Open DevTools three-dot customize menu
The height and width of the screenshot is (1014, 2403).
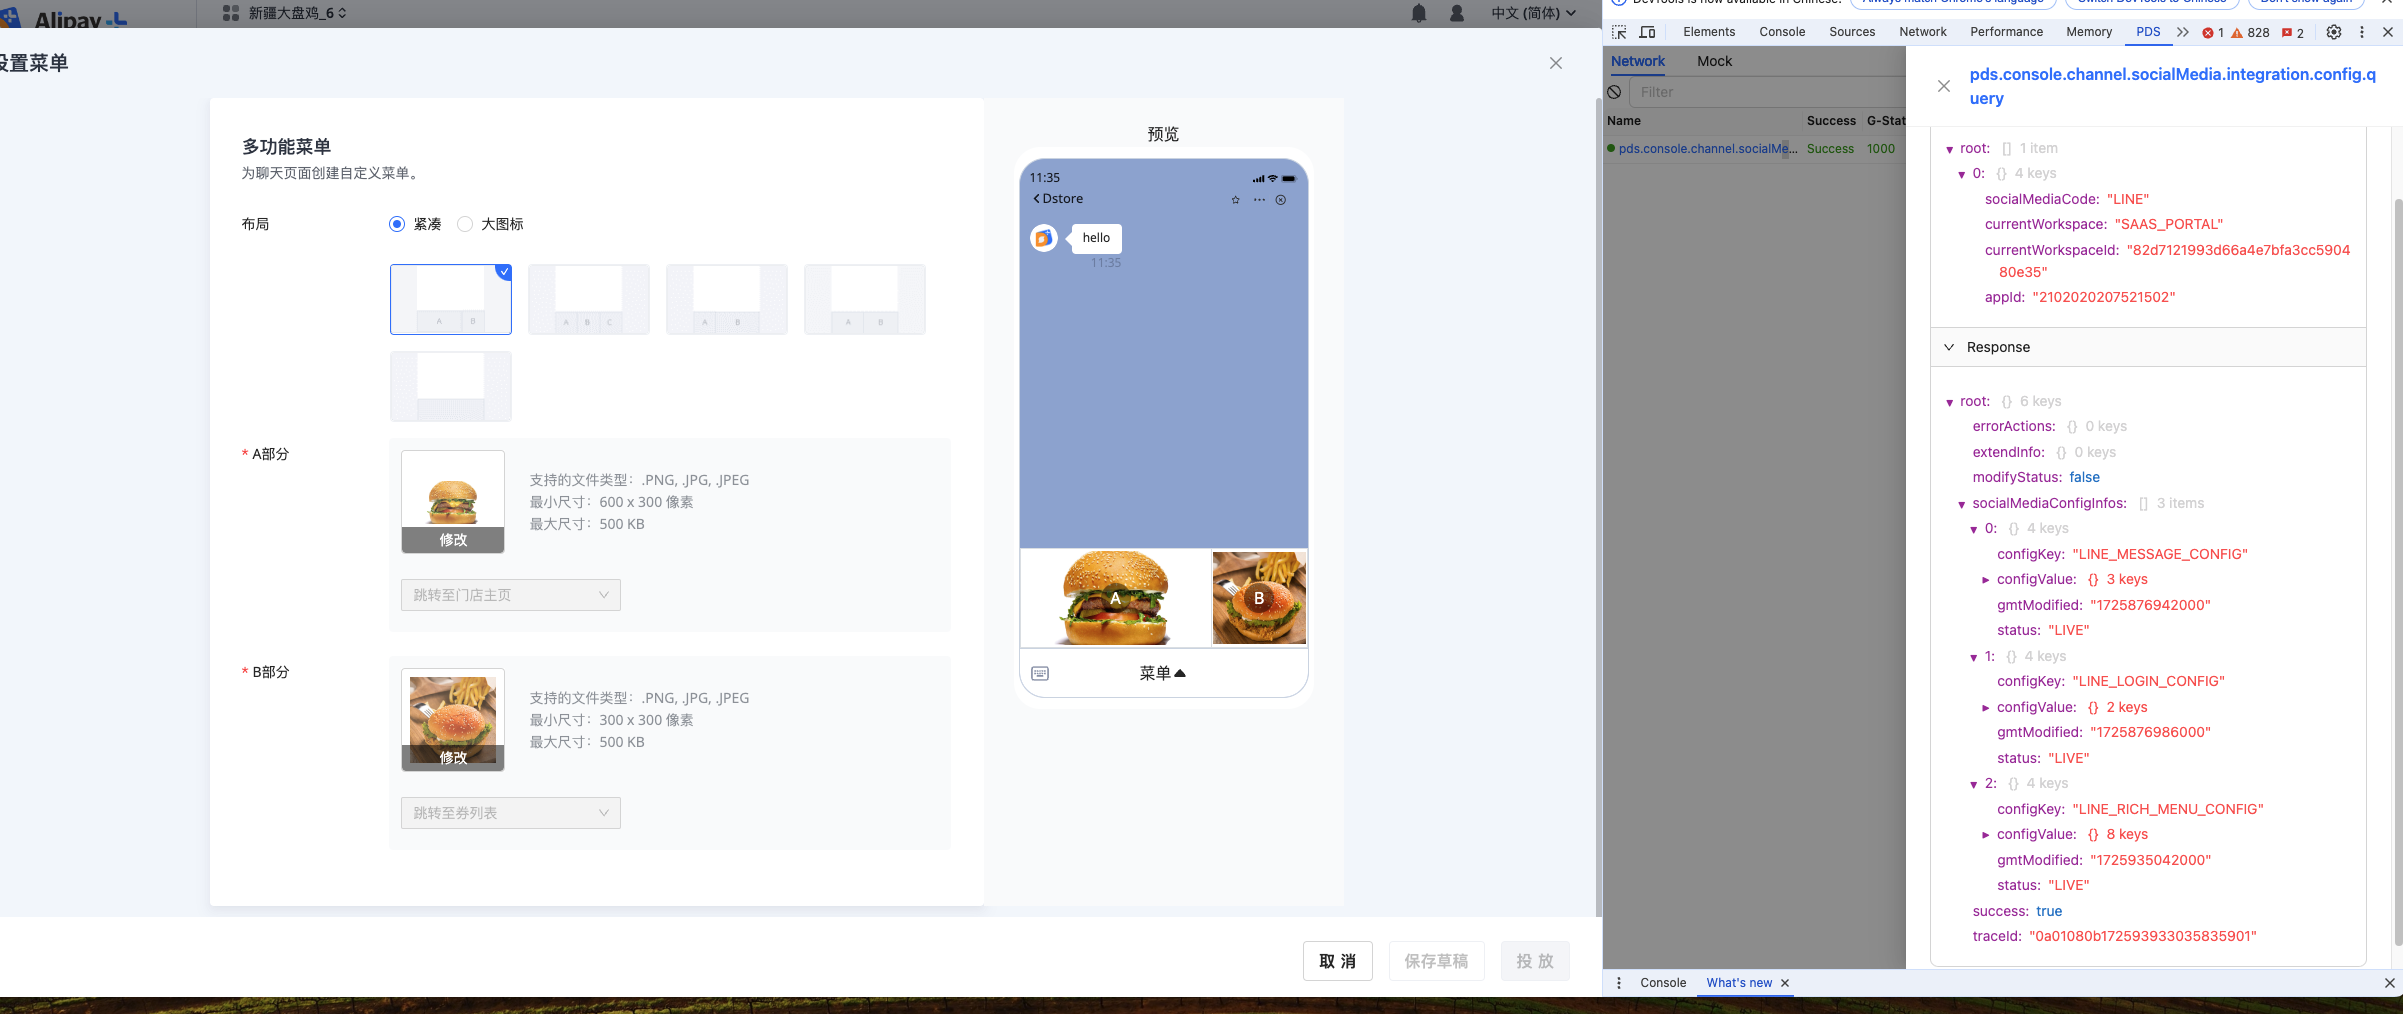tap(2362, 32)
